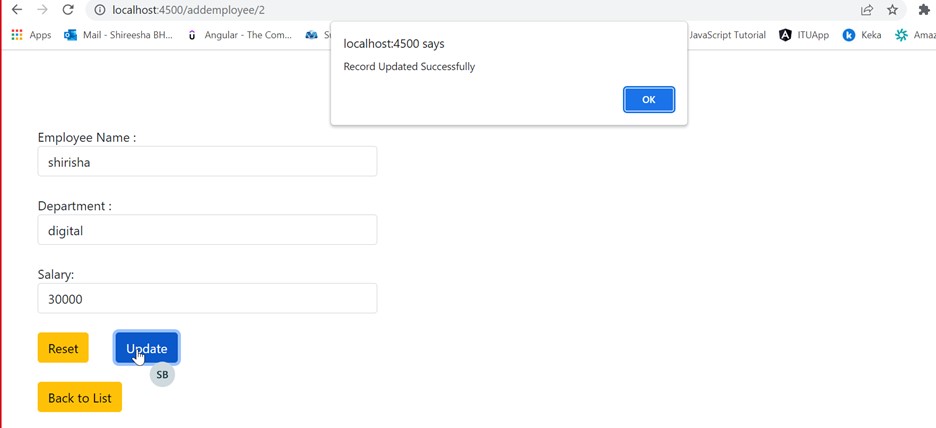Click OK in the alert dialog
This screenshot has height=428, width=936.
click(648, 99)
